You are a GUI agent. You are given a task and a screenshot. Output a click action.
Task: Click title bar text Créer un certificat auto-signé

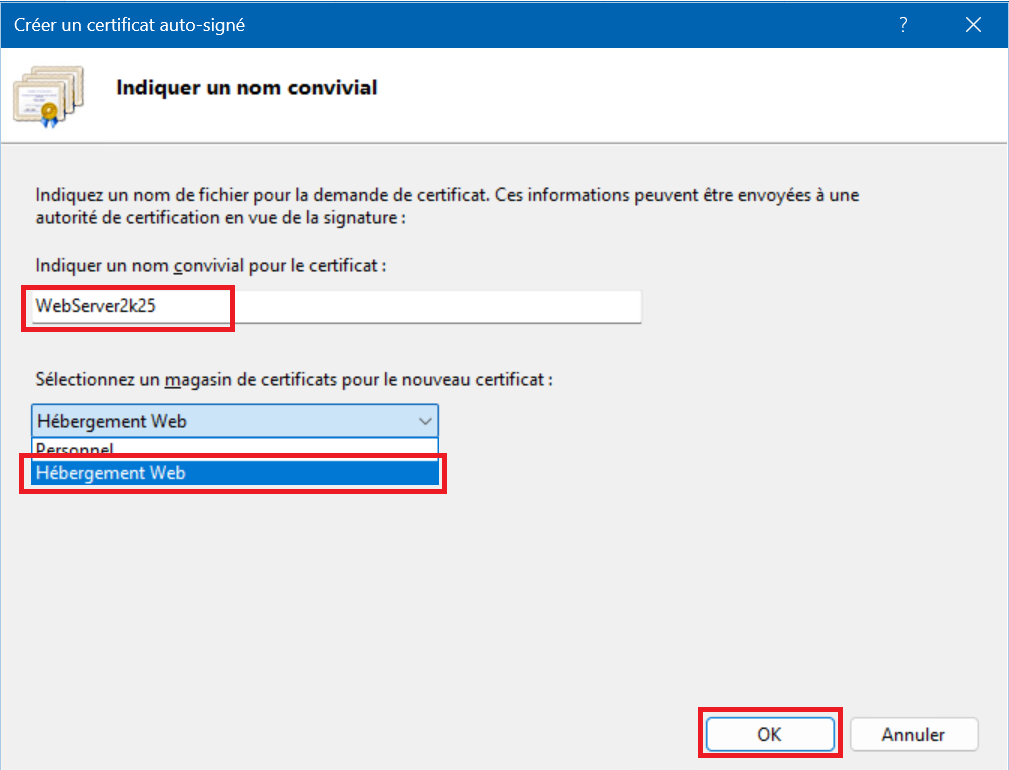click(130, 25)
